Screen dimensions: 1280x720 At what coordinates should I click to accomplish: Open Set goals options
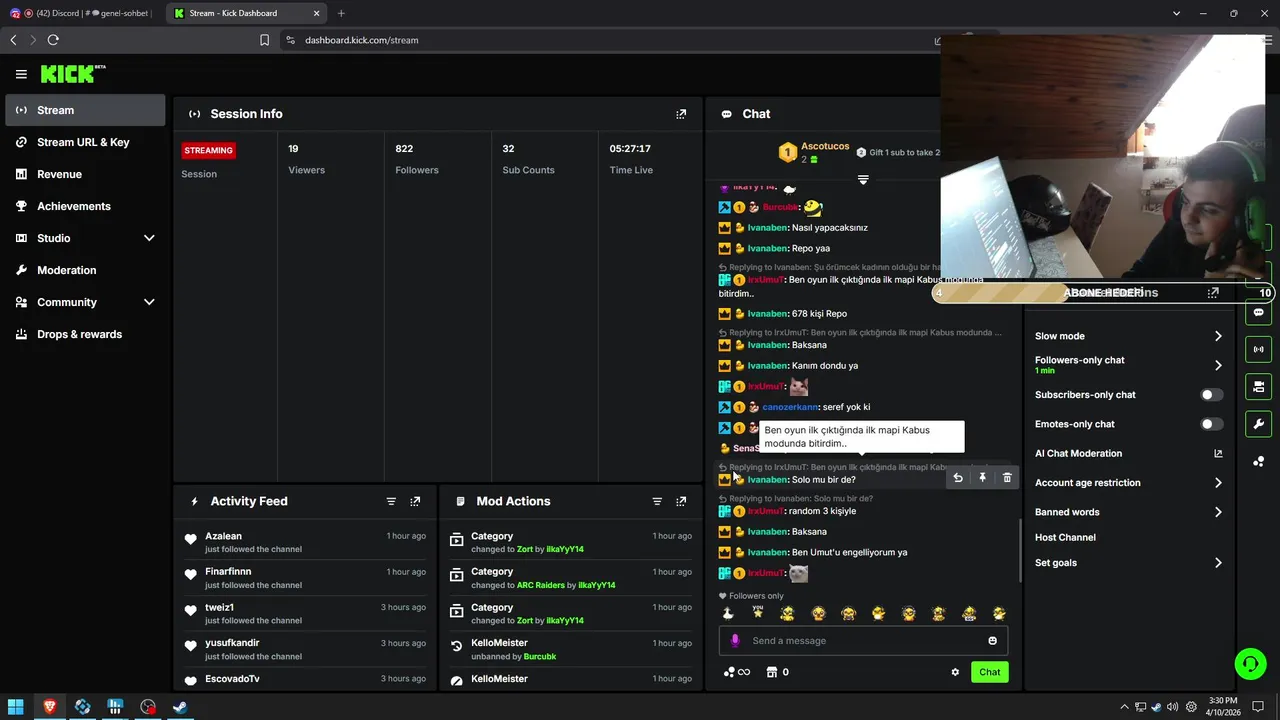[1128, 563]
